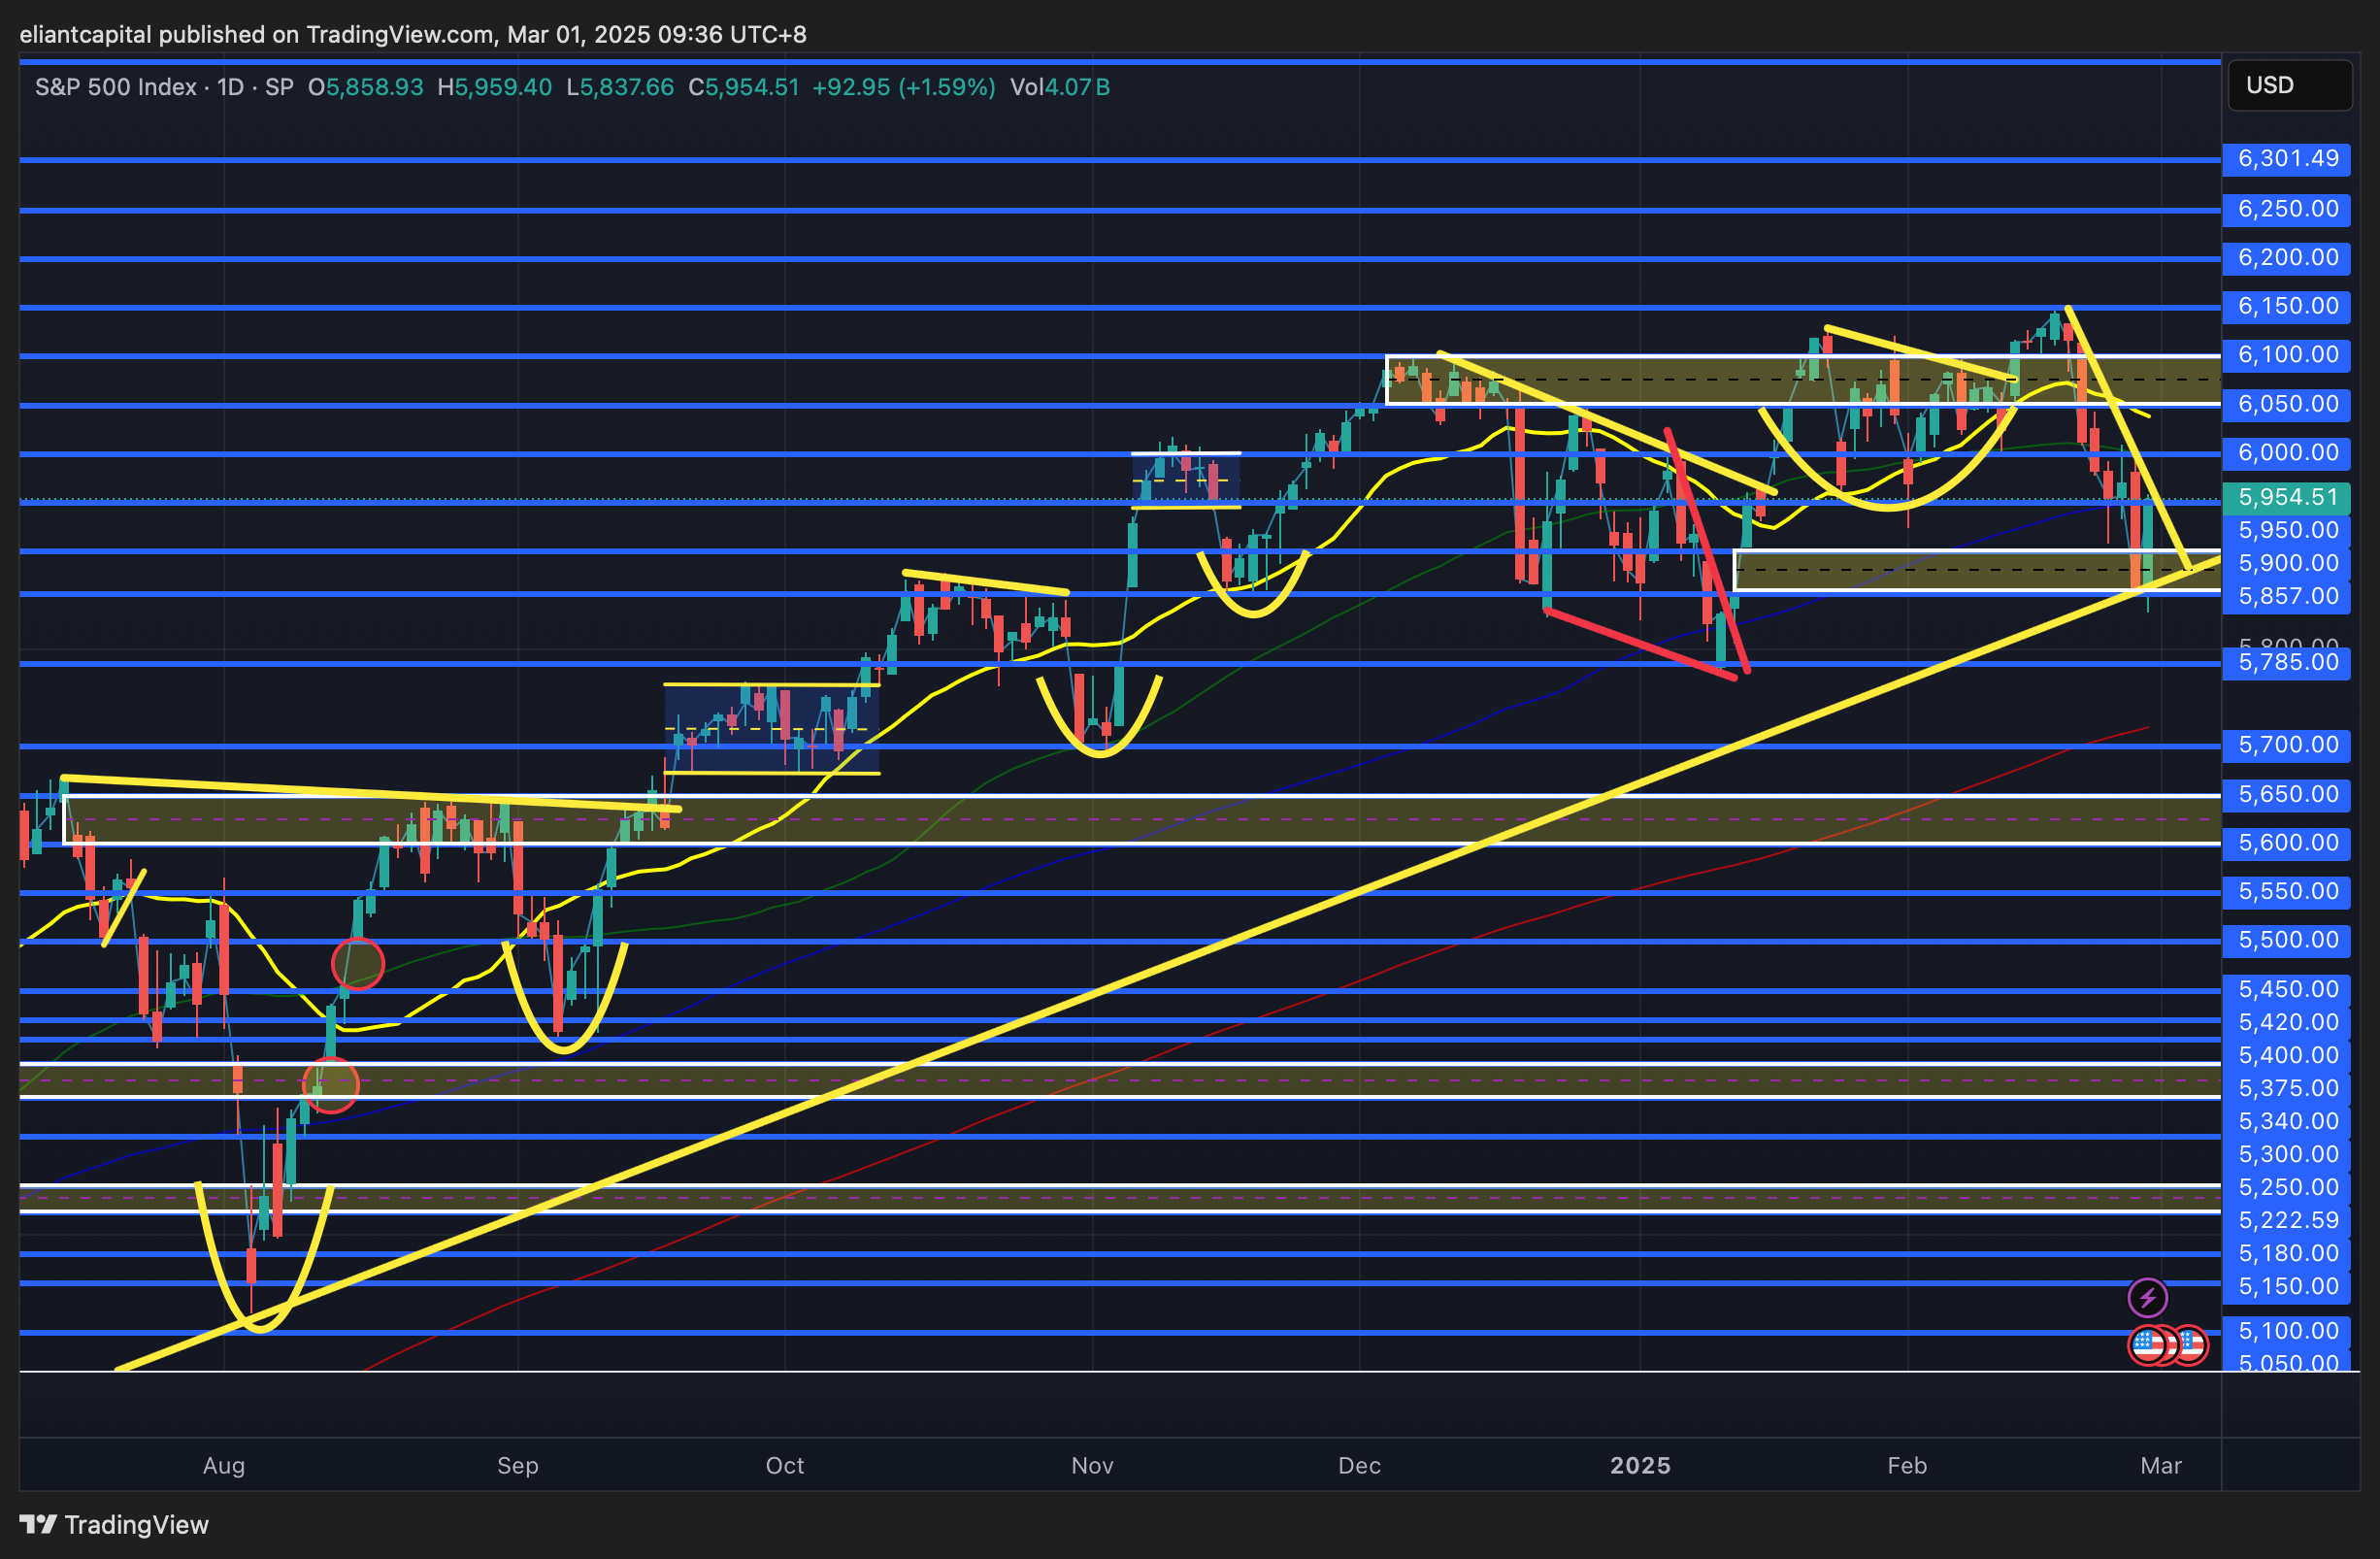Click the purple lightning bolt event icon
The image size is (2380, 1559).
[2147, 1298]
